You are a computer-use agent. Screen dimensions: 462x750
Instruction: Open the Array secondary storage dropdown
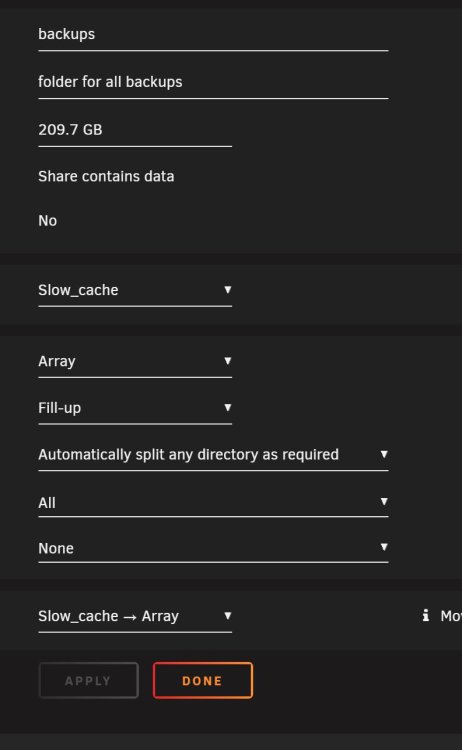[135, 361]
